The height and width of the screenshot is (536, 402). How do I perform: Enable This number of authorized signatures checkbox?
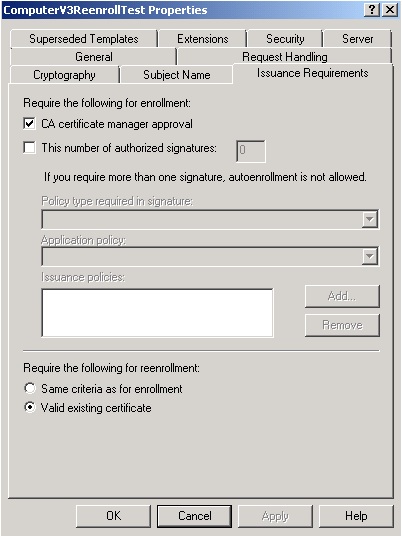point(29,148)
